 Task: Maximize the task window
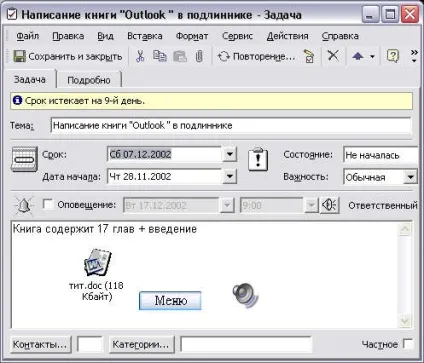coord(389,14)
